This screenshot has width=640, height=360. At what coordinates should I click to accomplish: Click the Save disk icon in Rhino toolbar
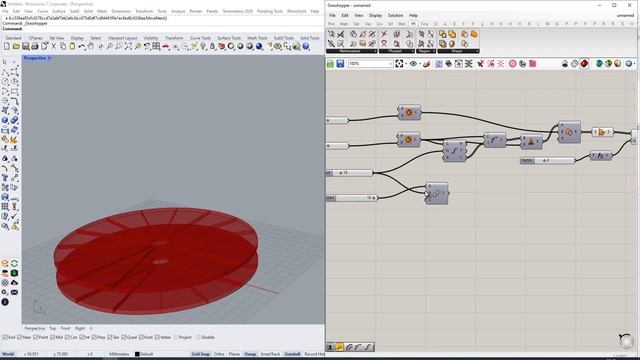tap(25, 47)
